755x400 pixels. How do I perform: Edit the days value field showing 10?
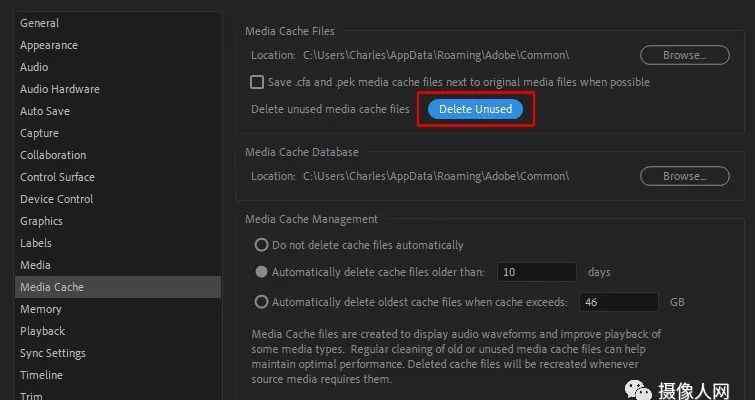click(536, 272)
